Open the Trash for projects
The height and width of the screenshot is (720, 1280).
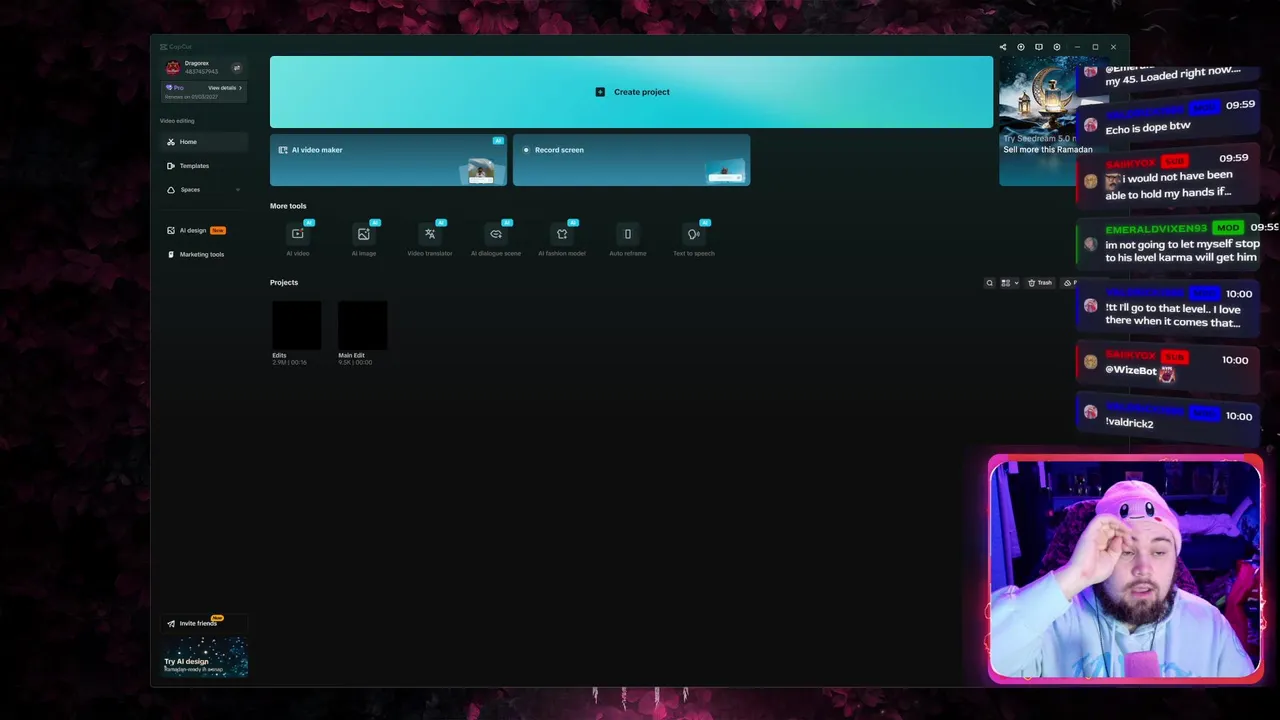pos(1040,283)
